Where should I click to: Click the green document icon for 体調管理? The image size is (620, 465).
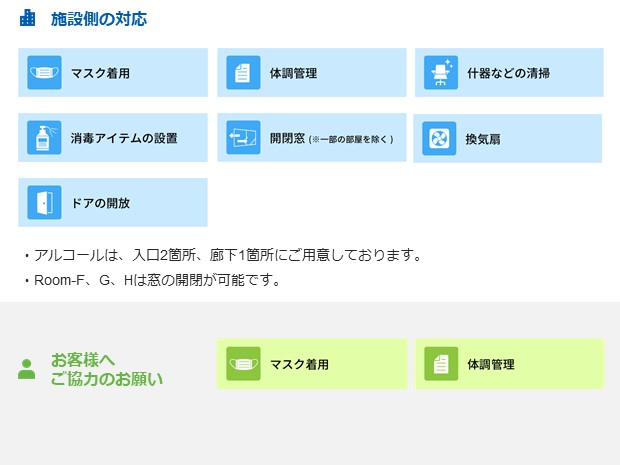click(x=440, y=364)
